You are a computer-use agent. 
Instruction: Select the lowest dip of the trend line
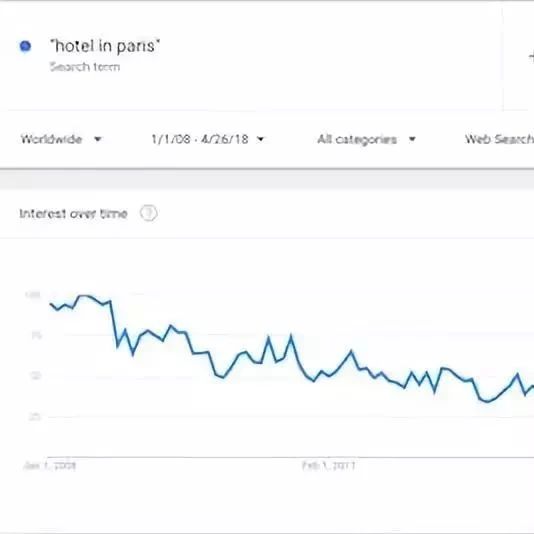487,401
